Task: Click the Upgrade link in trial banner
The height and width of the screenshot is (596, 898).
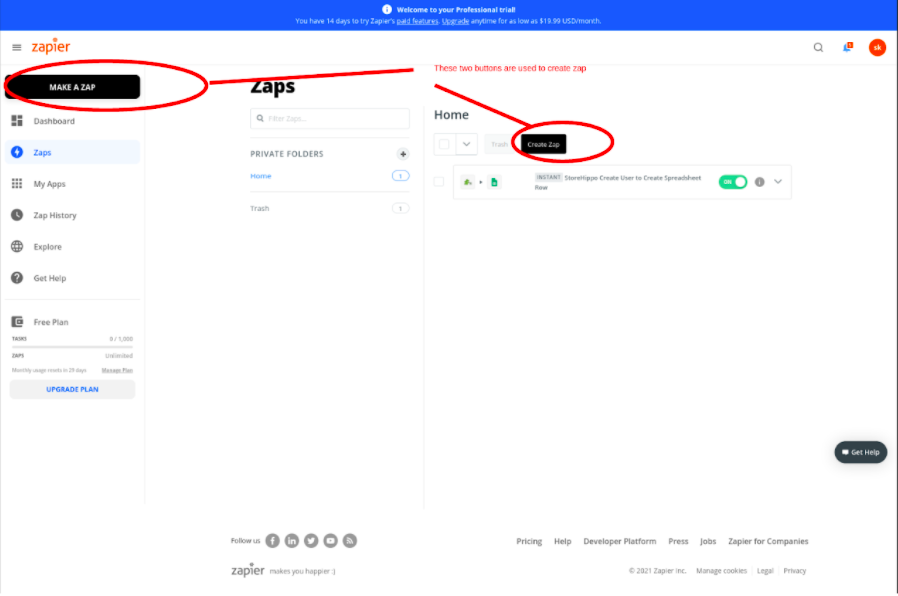Action: coord(455,21)
